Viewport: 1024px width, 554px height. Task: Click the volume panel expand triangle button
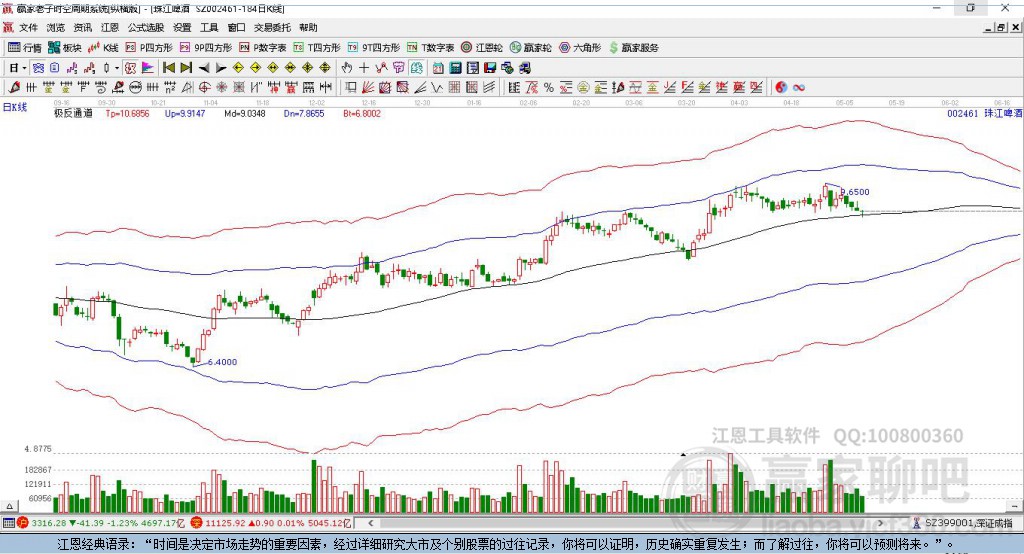click(9, 506)
